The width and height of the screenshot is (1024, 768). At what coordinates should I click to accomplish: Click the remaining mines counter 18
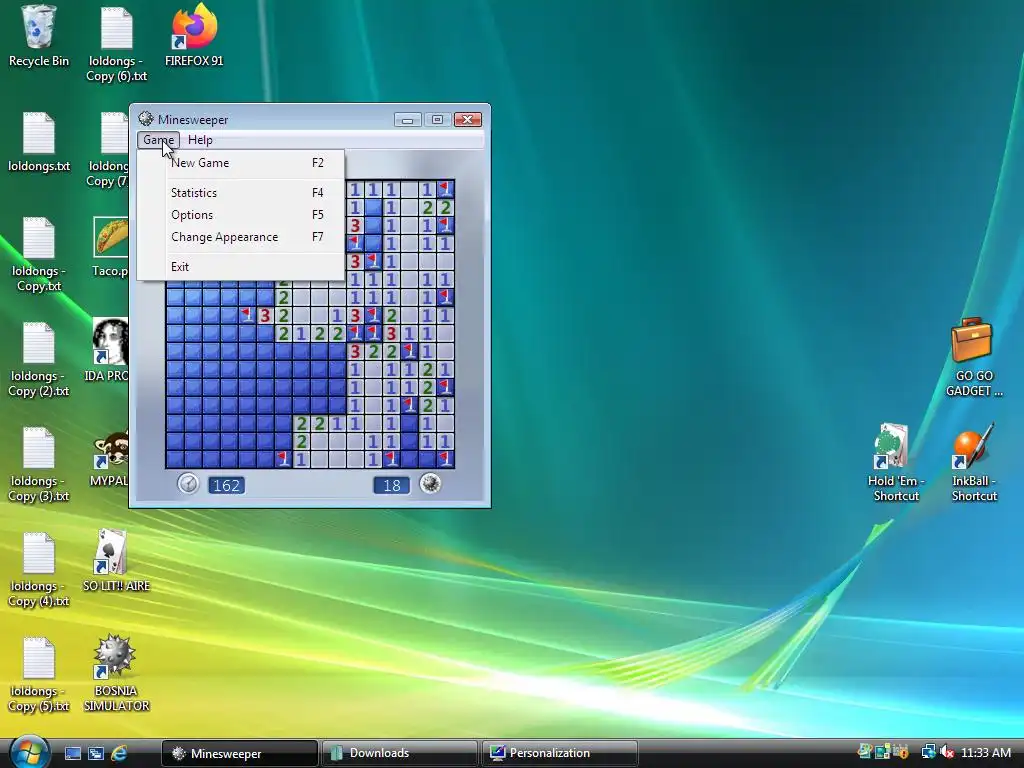point(391,485)
